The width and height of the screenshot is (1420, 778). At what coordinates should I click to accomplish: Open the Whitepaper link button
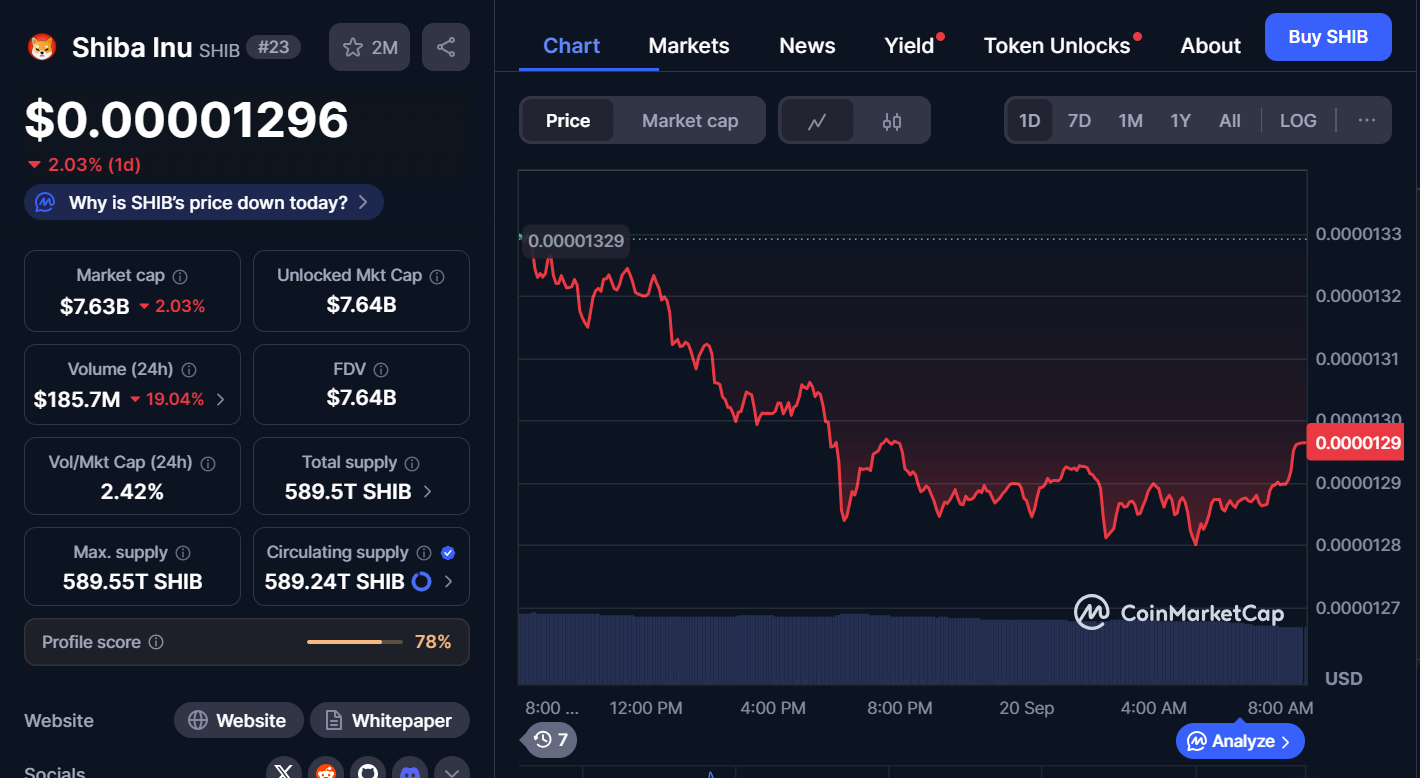point(389,720)
